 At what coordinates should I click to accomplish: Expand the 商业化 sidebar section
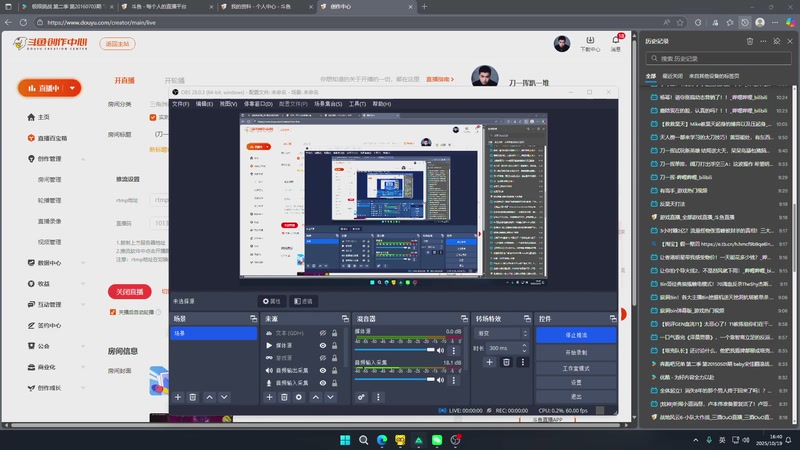click(83, 367)
